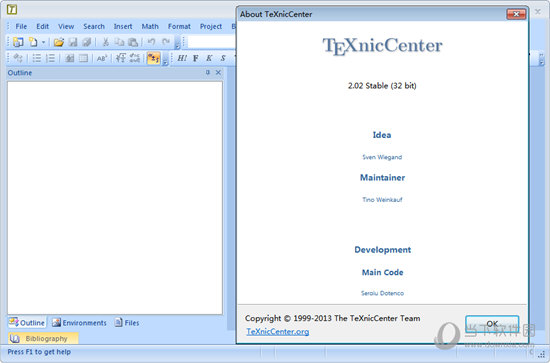Toggle the highlighted math symbols button
This screenshot has height=363, width=550.
(x=154, y=58)
